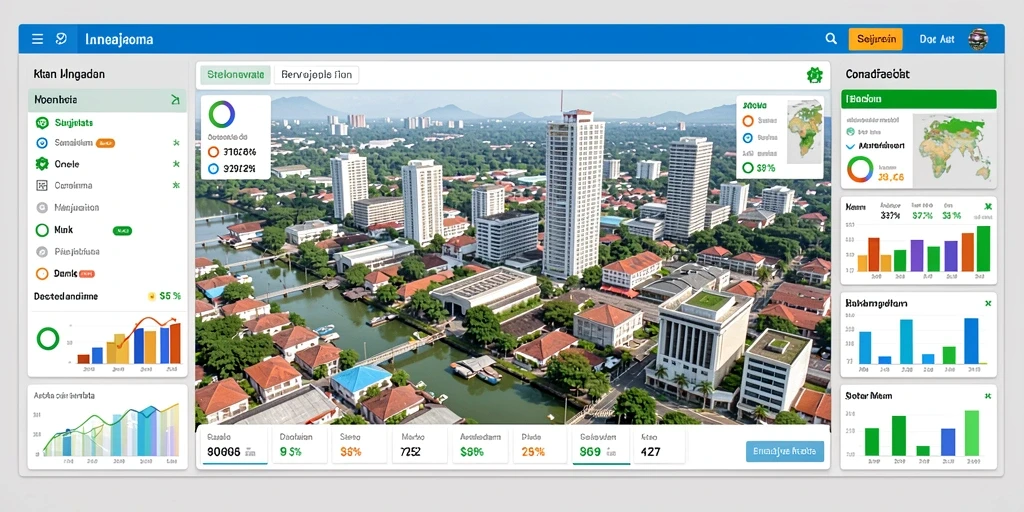This screenshot has width=1024, height=512.
Task: Select the orange radio beside 3108%
Action: click(213, 152)
